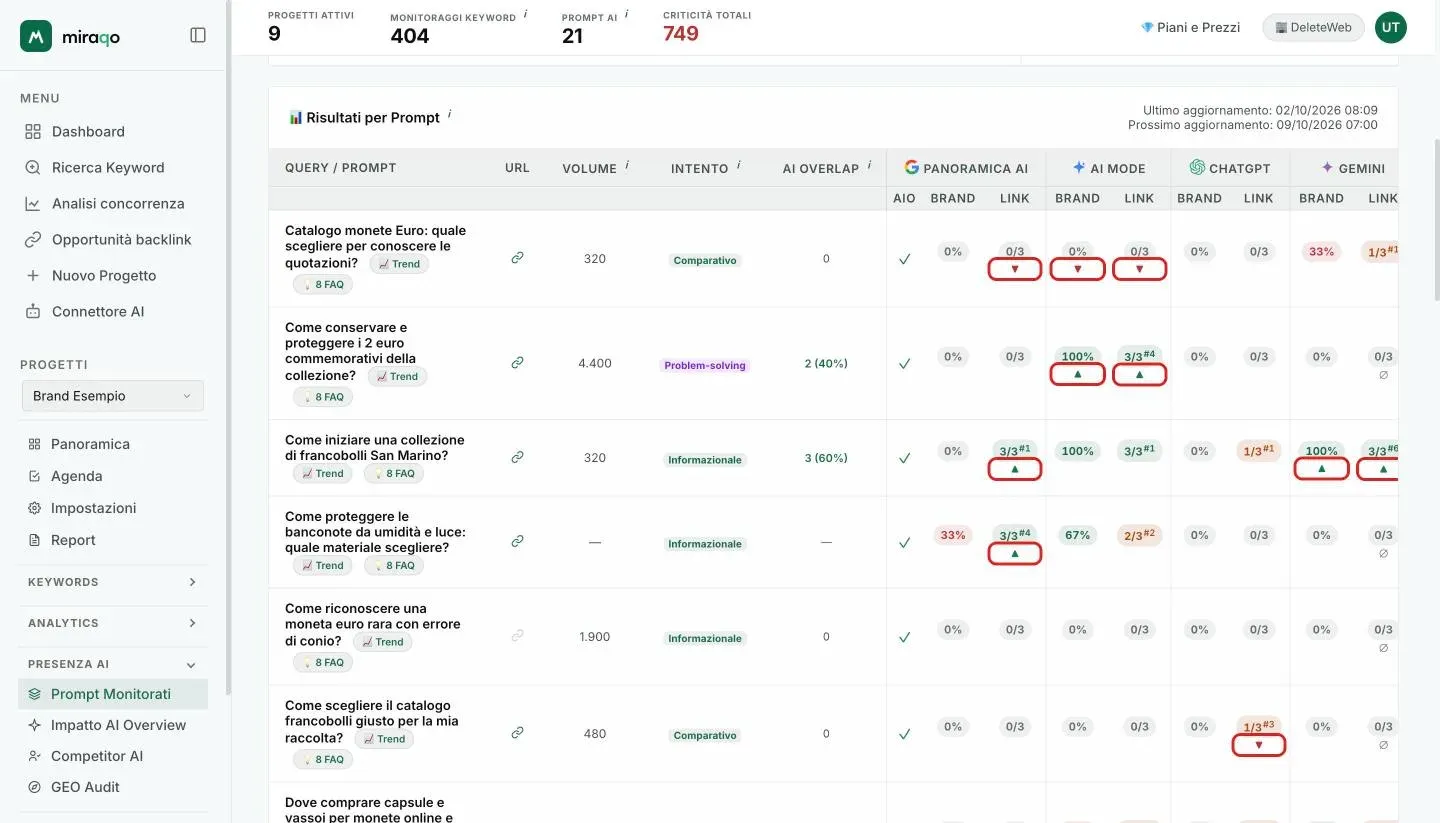The height and width of the screenshot is (823, 1440).
Task: Click Trend badge for Catalogo monete Euro prompt
Action: click(x=399, y=264)
